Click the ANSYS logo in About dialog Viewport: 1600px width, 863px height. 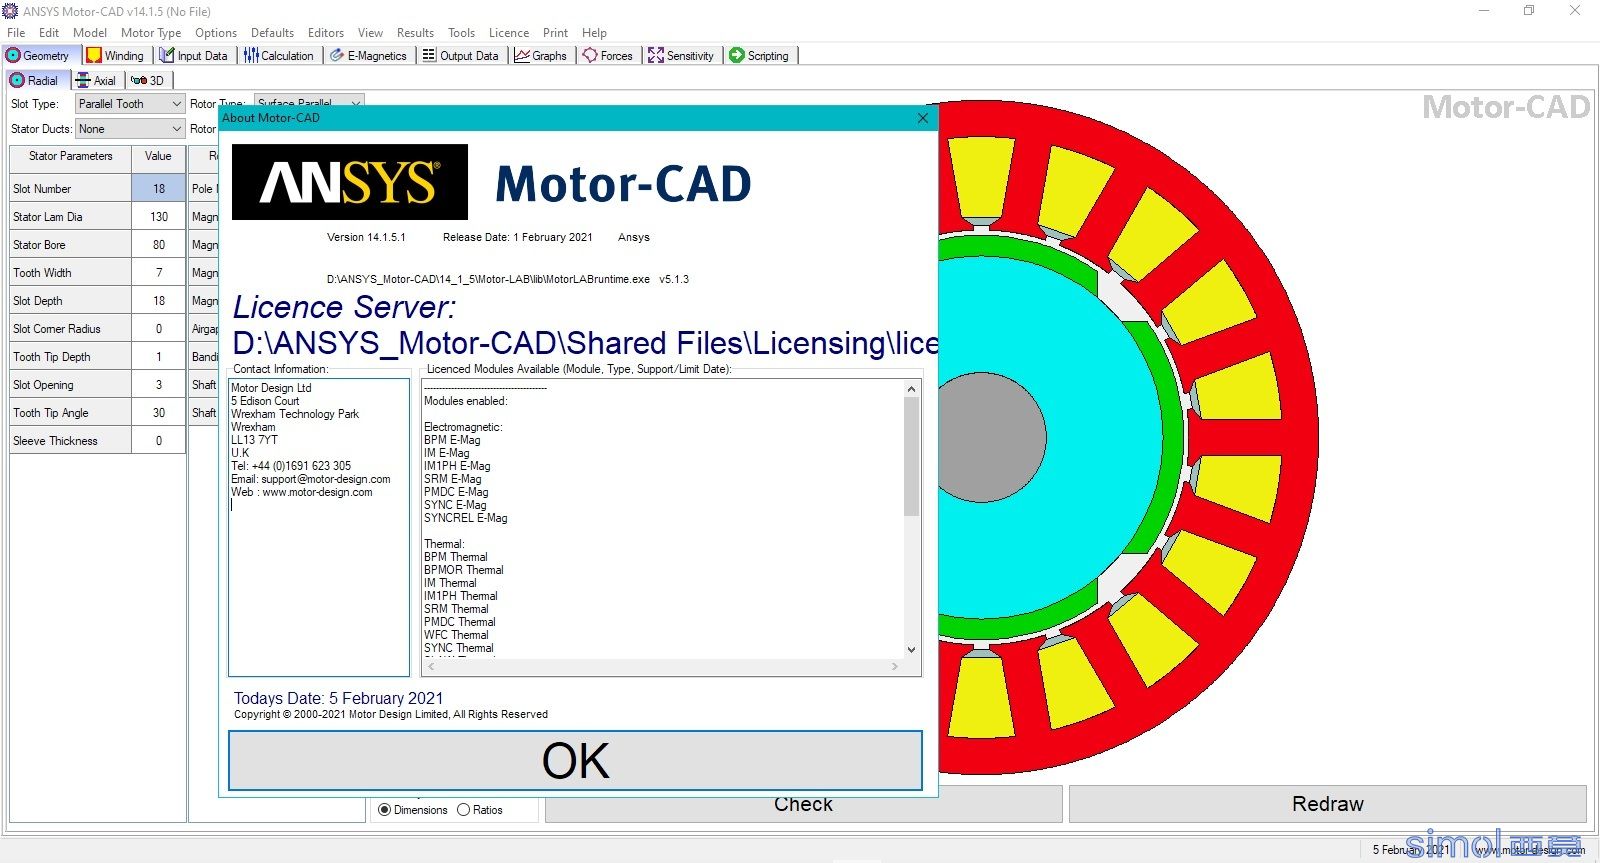pos(350,182)
